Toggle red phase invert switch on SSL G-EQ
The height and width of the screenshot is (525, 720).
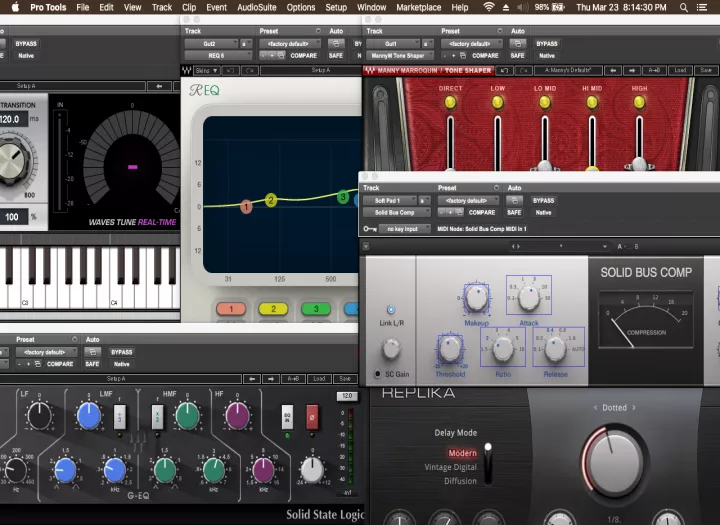(x=312, y=417)
